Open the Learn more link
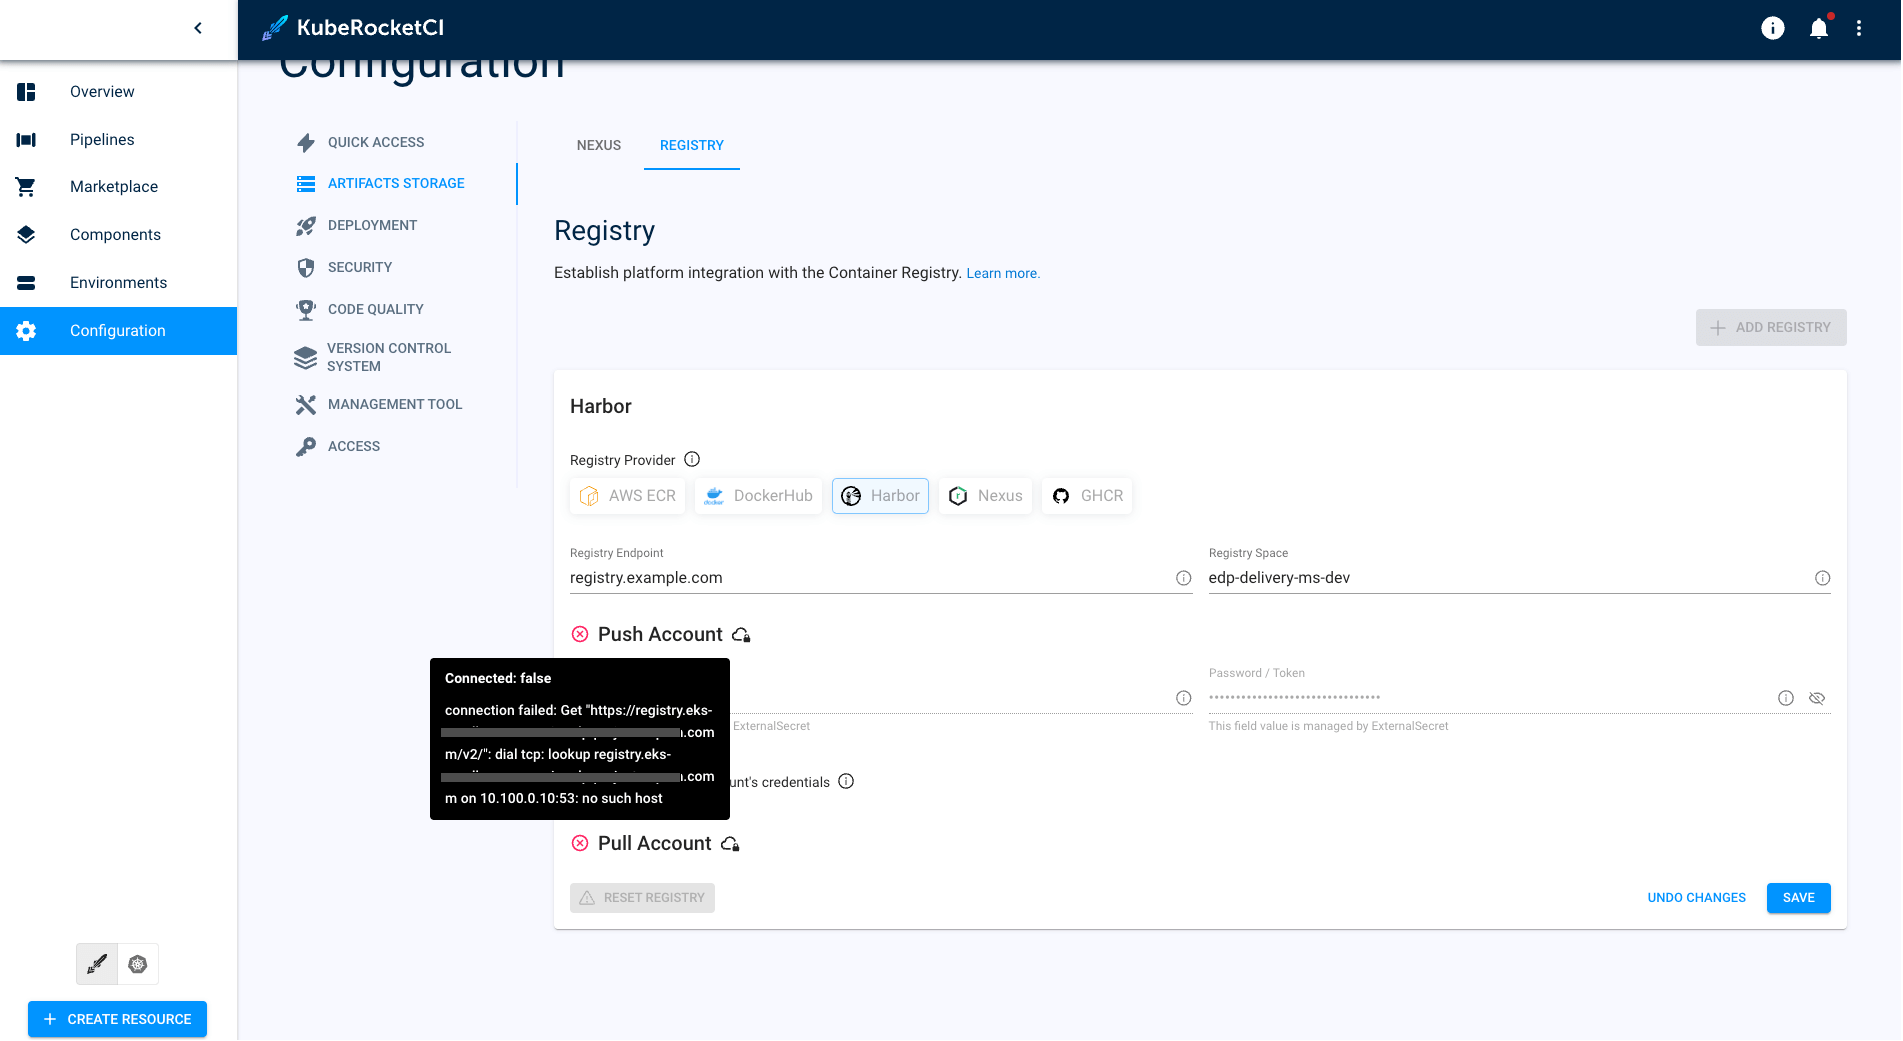 [x=1002, y=272]
